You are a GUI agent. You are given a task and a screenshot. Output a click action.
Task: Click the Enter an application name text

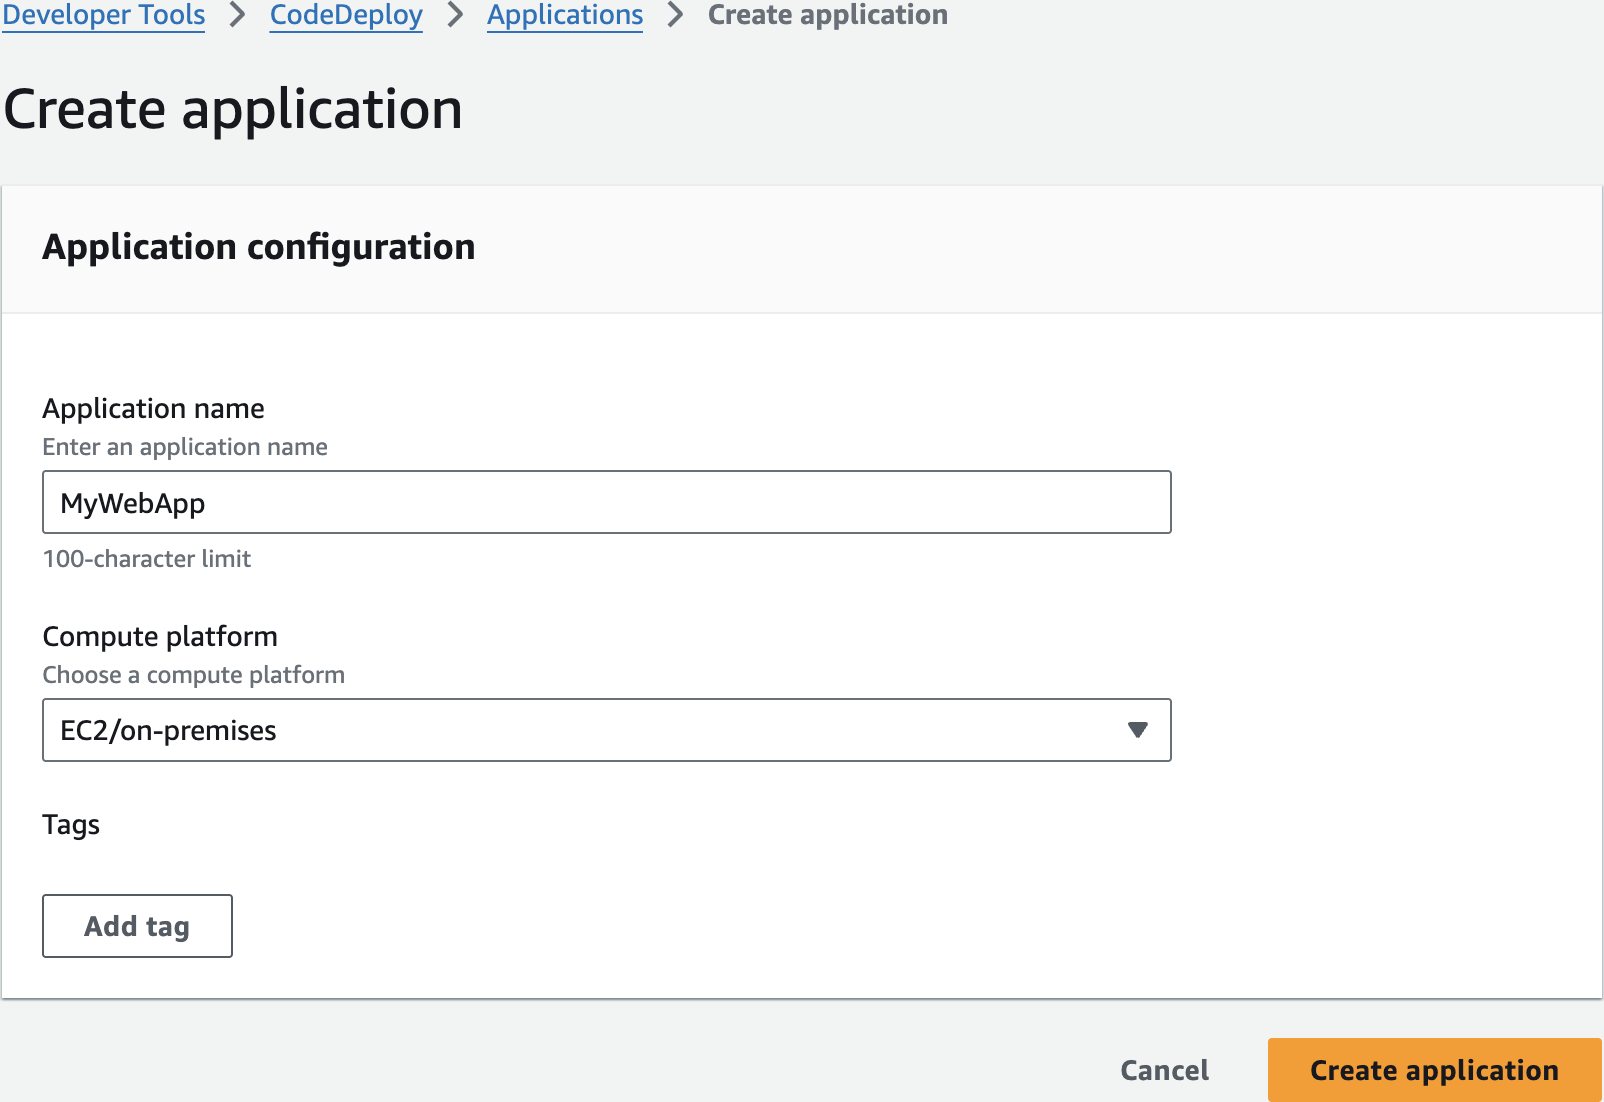pos(185,447)
